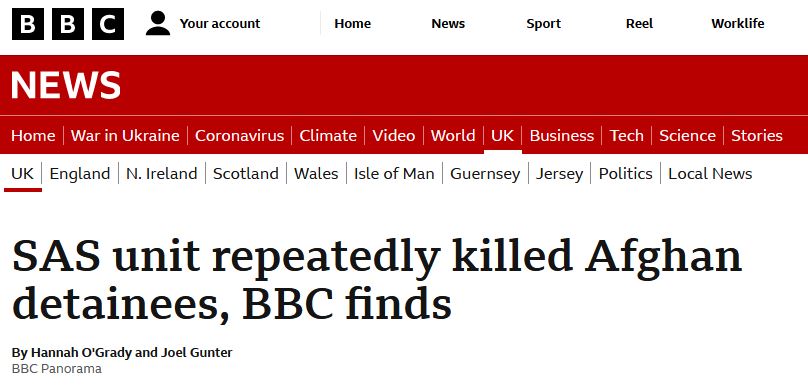This screenshot has width=808, height=385.
Task: Select Coronavirus news section
Action: 239,136
